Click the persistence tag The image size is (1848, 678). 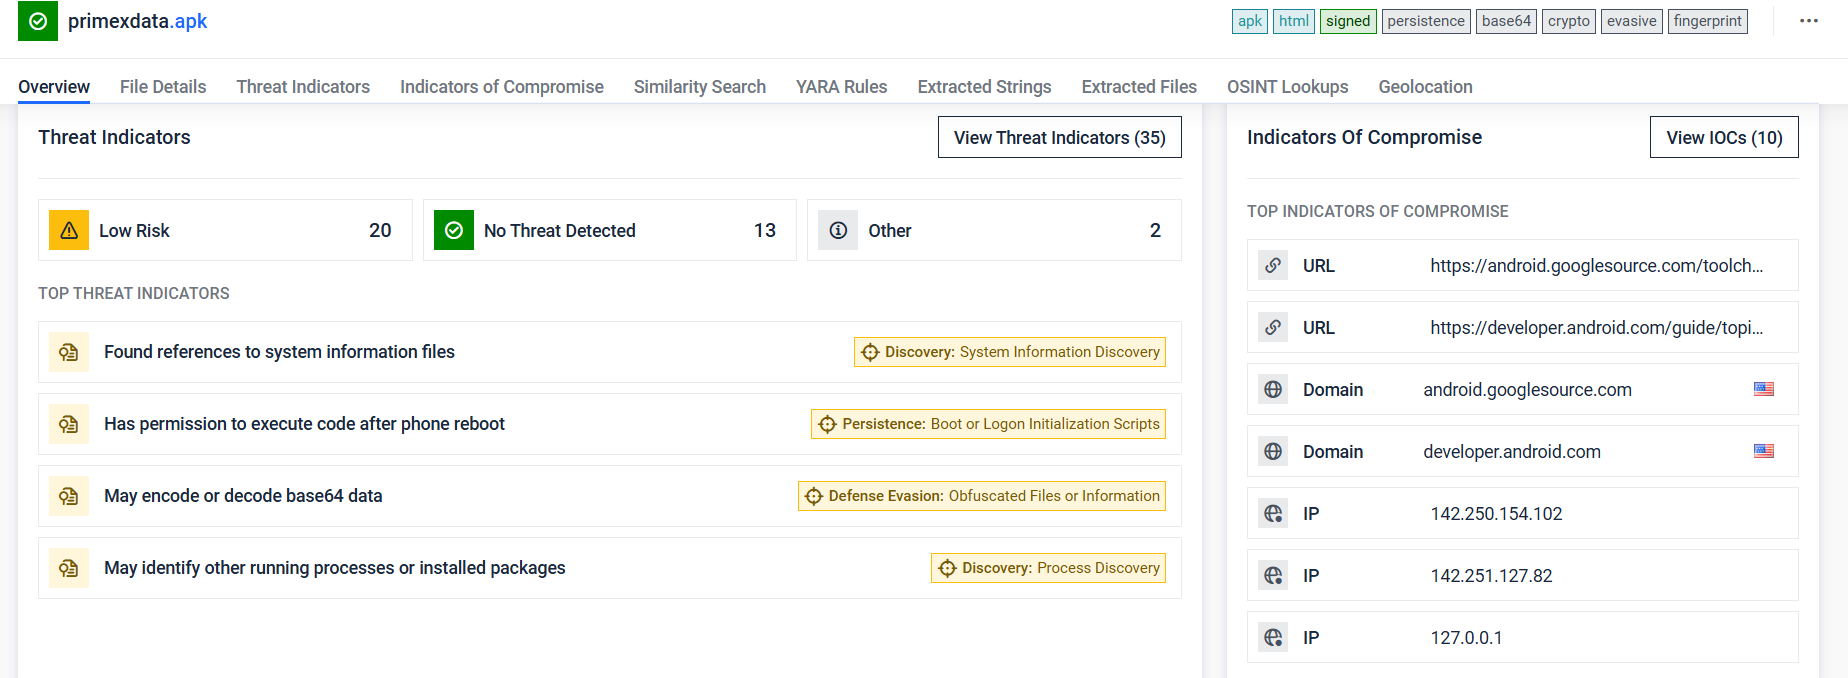click(1426, 21)
